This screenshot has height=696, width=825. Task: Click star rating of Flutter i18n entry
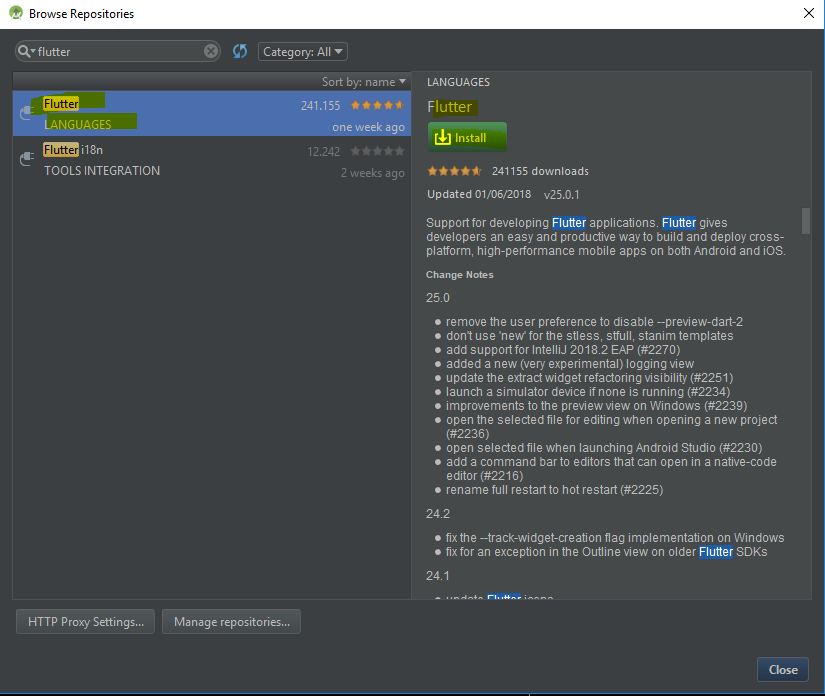coord(377,151)
